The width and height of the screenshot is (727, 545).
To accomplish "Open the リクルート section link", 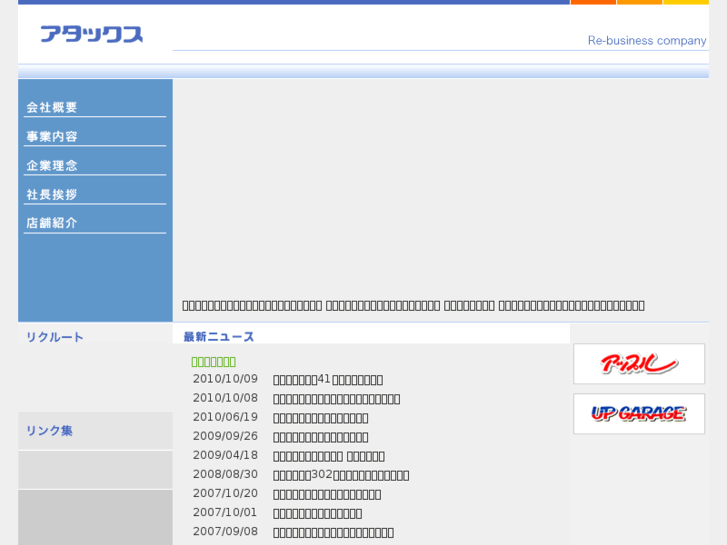I will (x=55, y=337).
